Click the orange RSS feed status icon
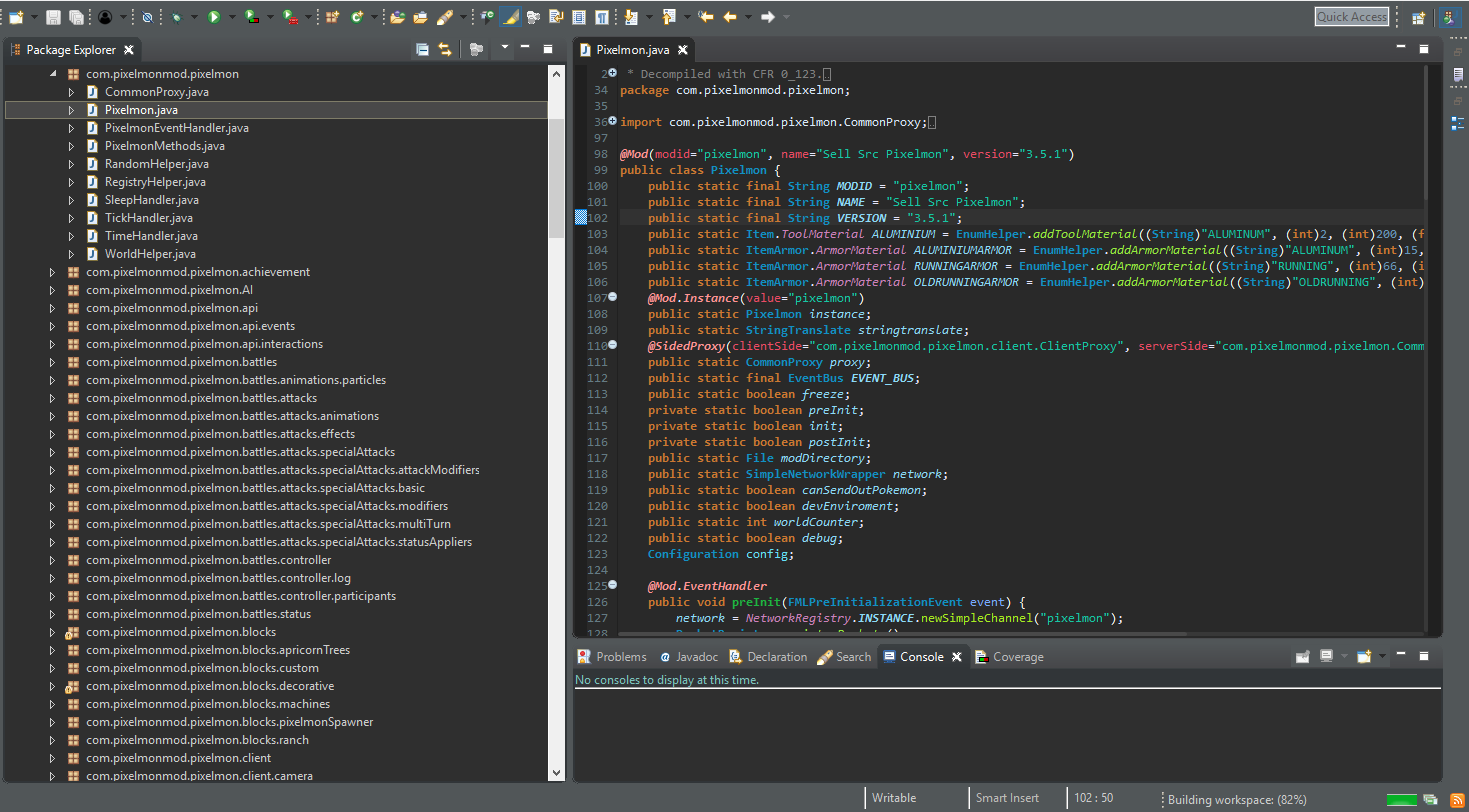The image size is (1469, 812). (1457, 799)
